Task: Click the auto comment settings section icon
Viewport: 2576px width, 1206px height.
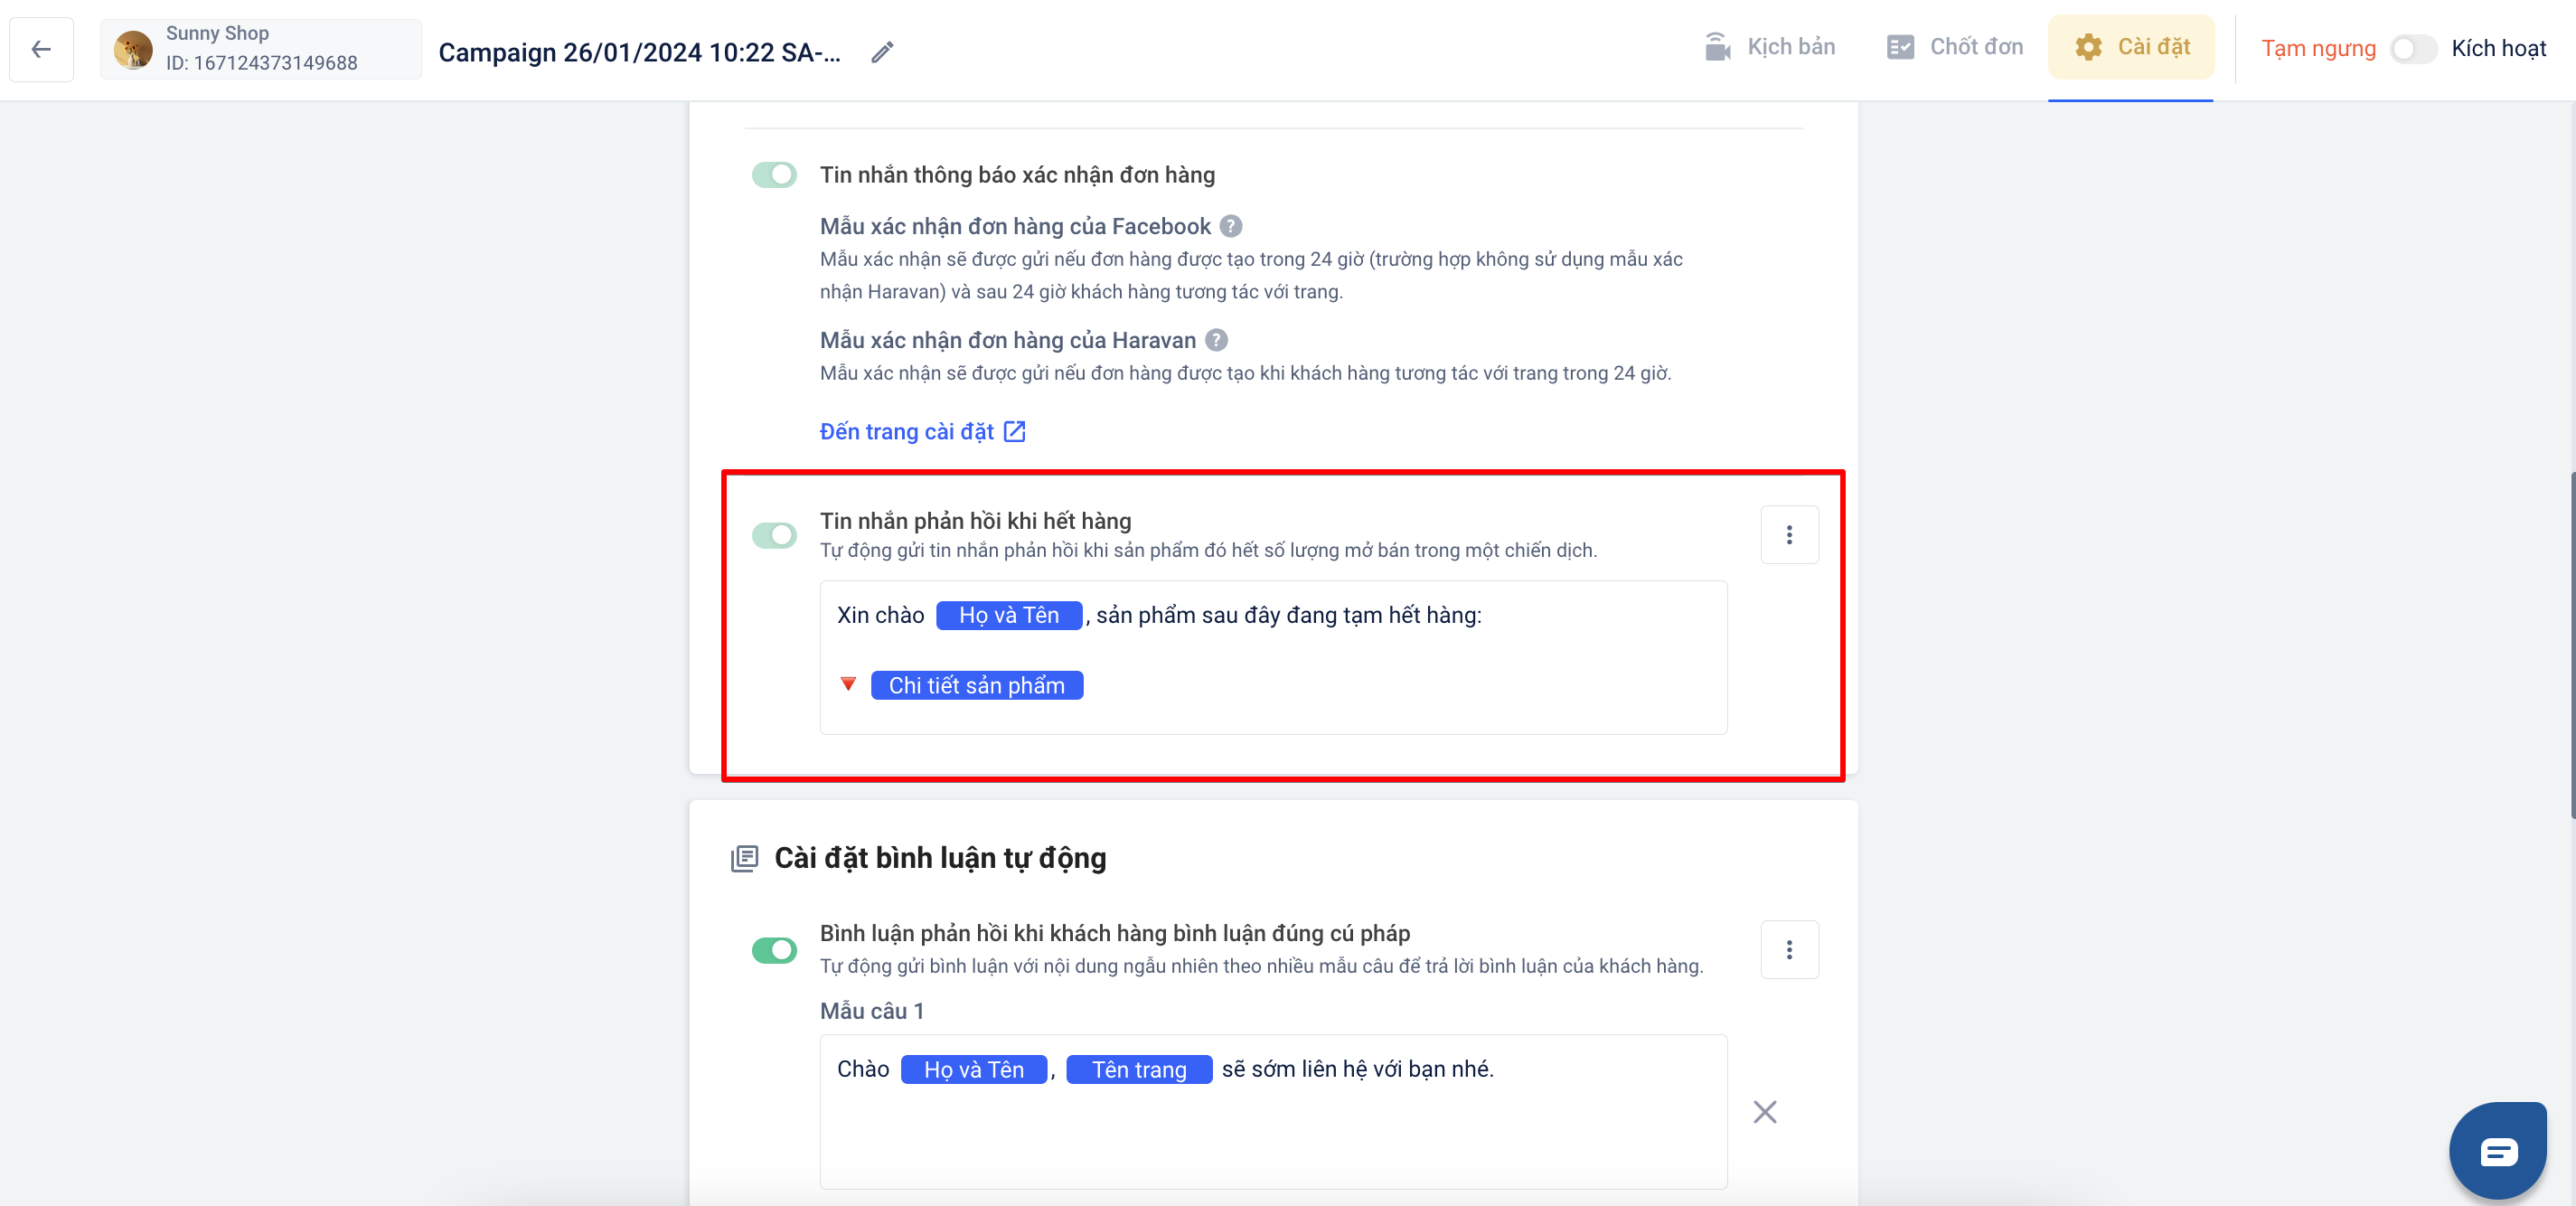Action: 744,858
